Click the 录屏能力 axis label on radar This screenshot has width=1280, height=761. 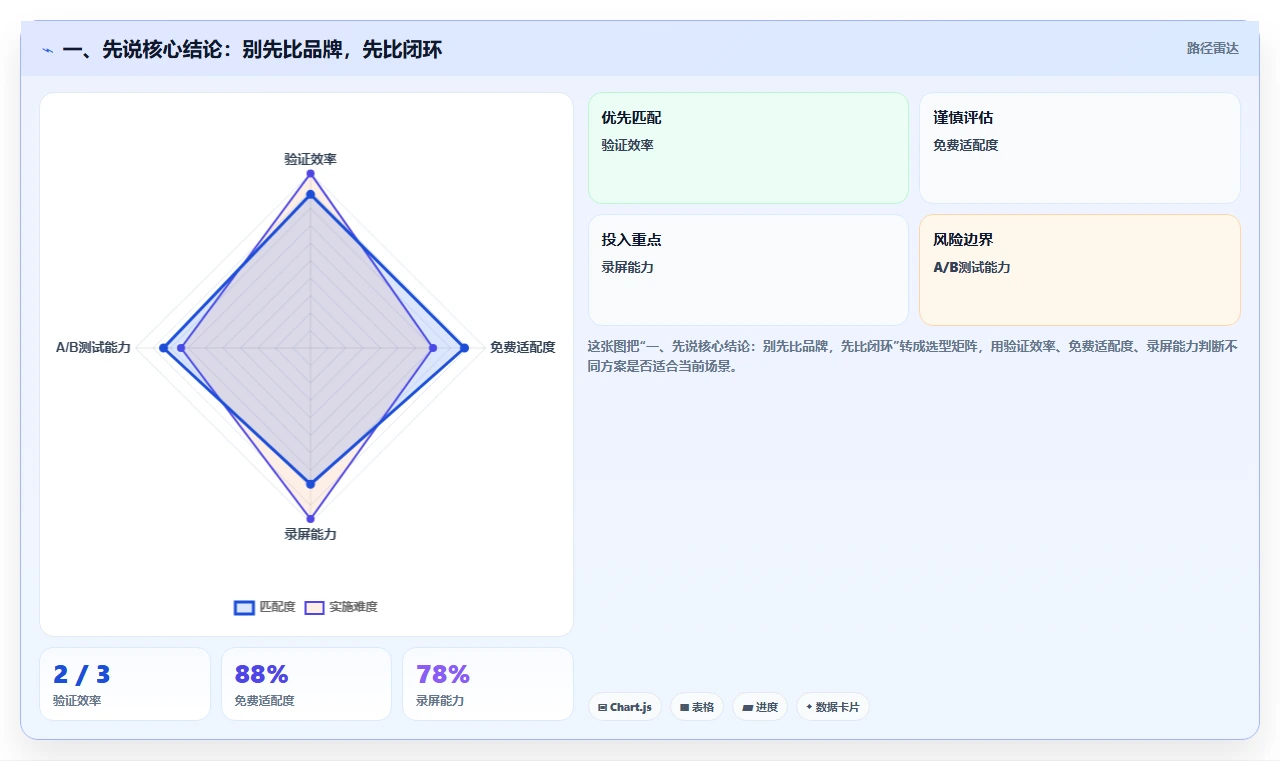tap(310, 534)
